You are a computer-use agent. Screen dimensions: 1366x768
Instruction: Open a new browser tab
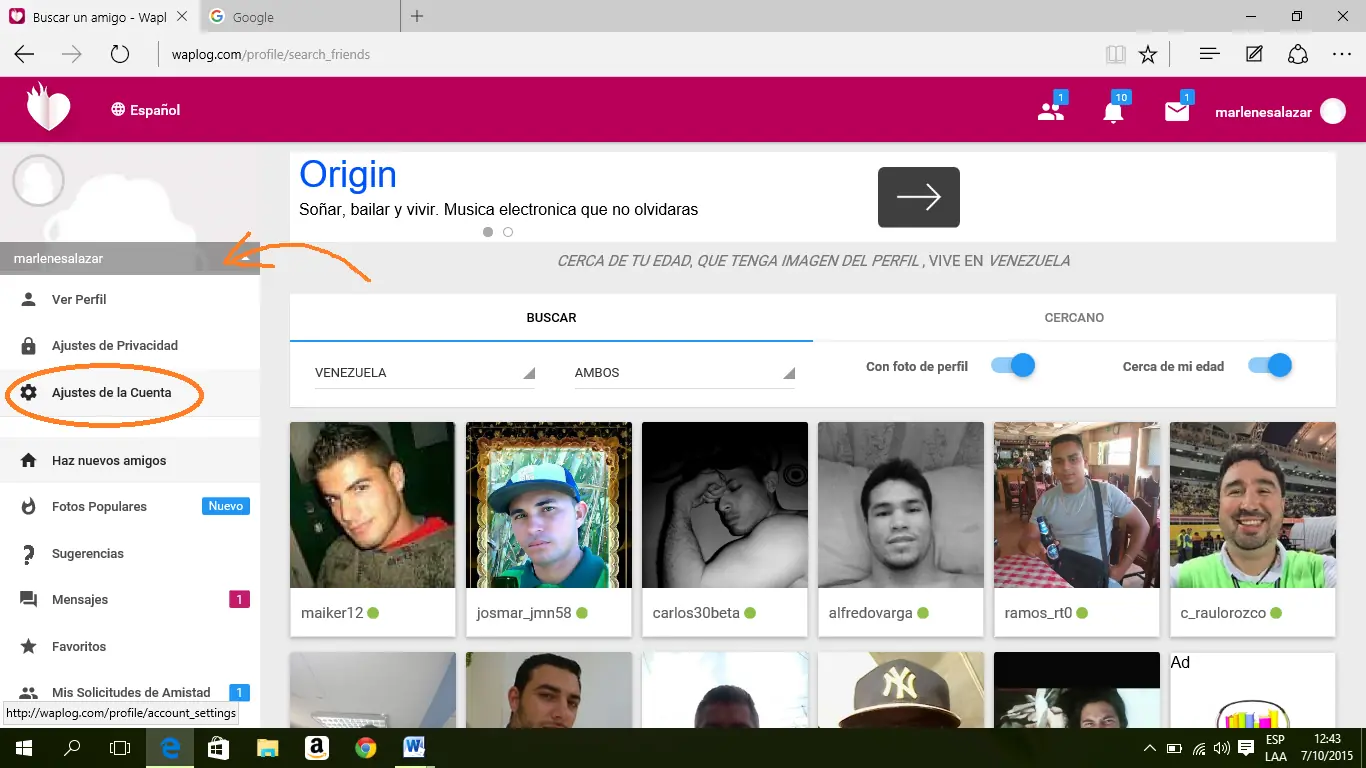[x=417, y=16]
